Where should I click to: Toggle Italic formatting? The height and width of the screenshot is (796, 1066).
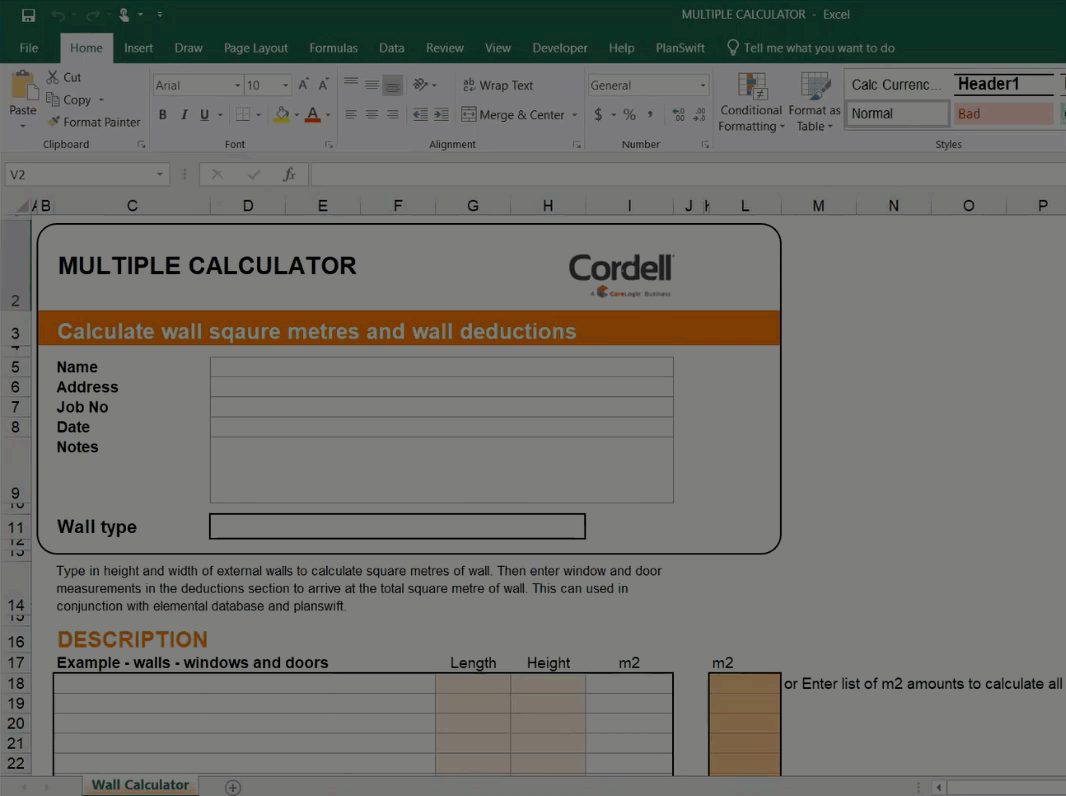point(184,115)
